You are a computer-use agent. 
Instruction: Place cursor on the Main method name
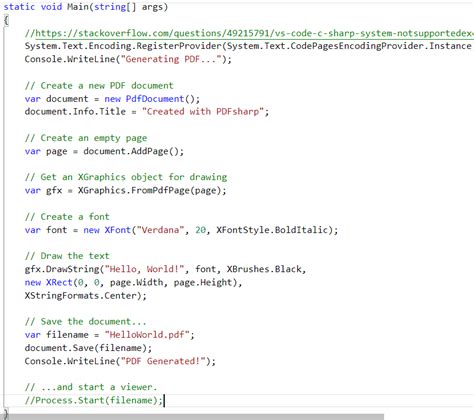pos(77,7)
